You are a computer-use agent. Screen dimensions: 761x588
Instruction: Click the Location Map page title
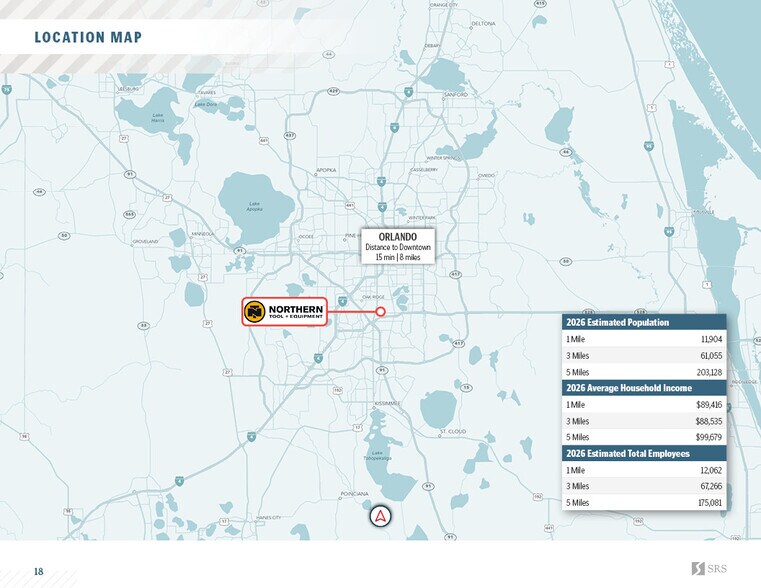[x=88, y=37]
